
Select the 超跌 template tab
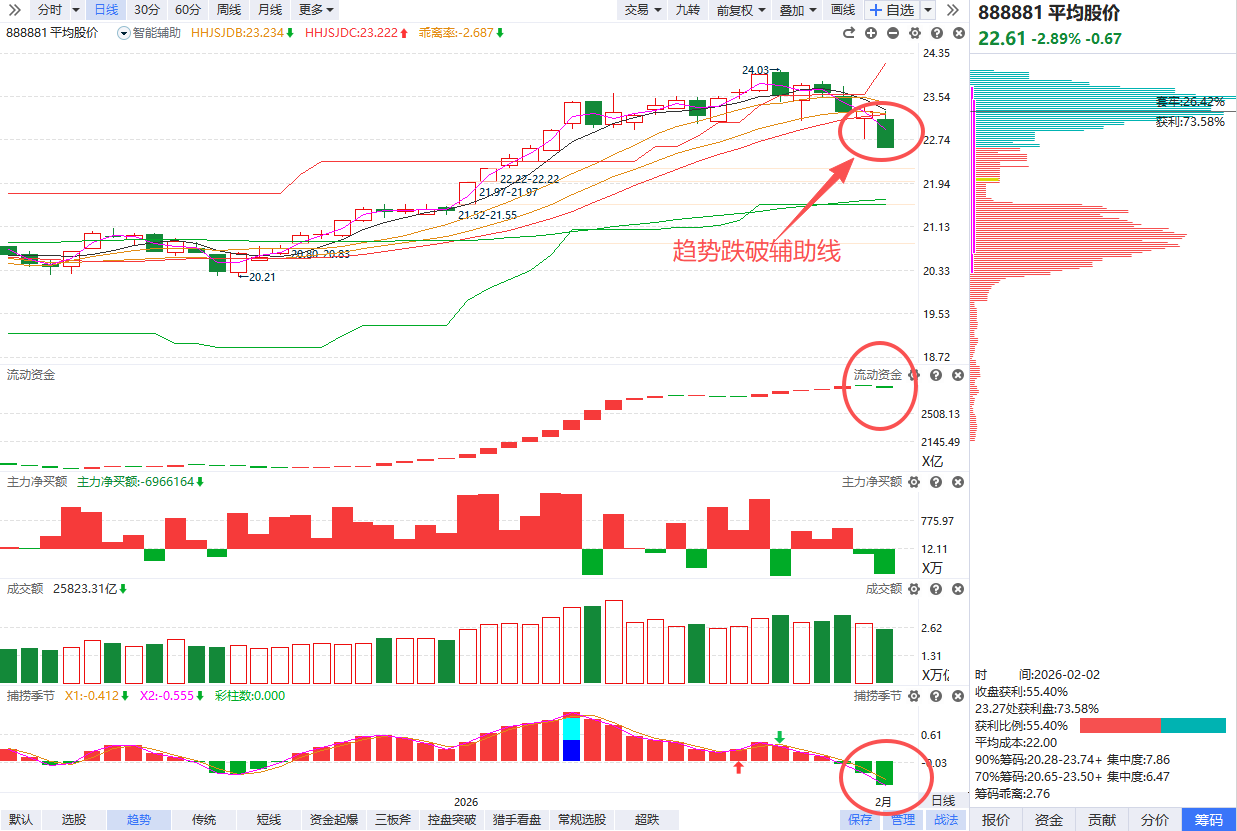(647, 820)
